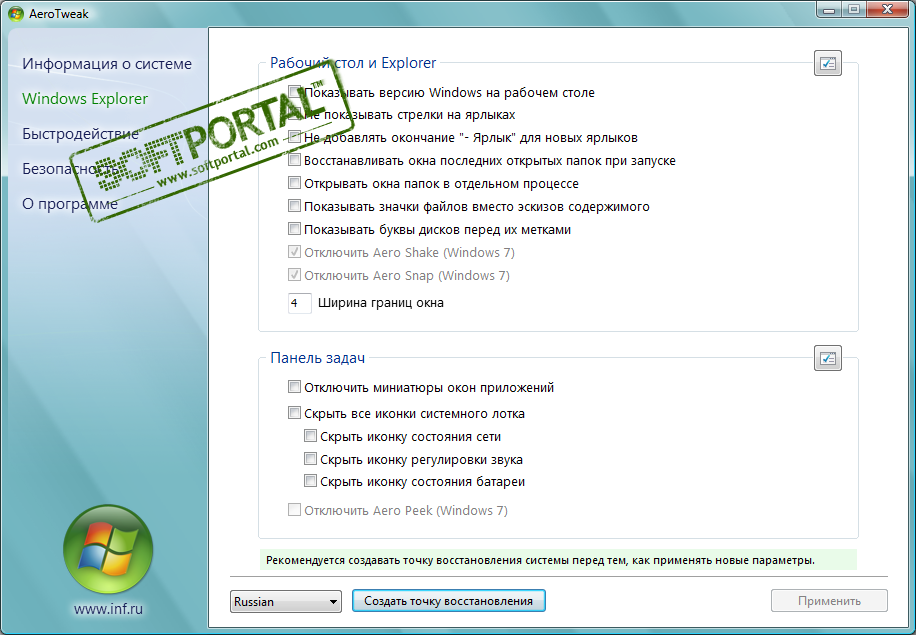
Task: Open Информация о системе section
Action: click(107, 64)
